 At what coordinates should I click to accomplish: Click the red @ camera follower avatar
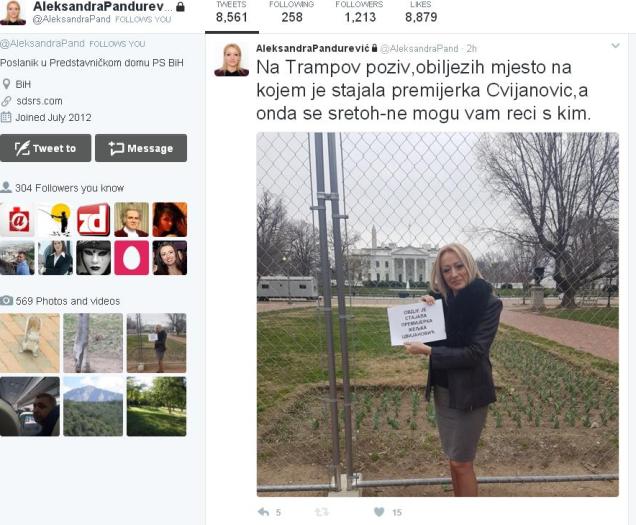pyautogui.click(x=17, y=219)
